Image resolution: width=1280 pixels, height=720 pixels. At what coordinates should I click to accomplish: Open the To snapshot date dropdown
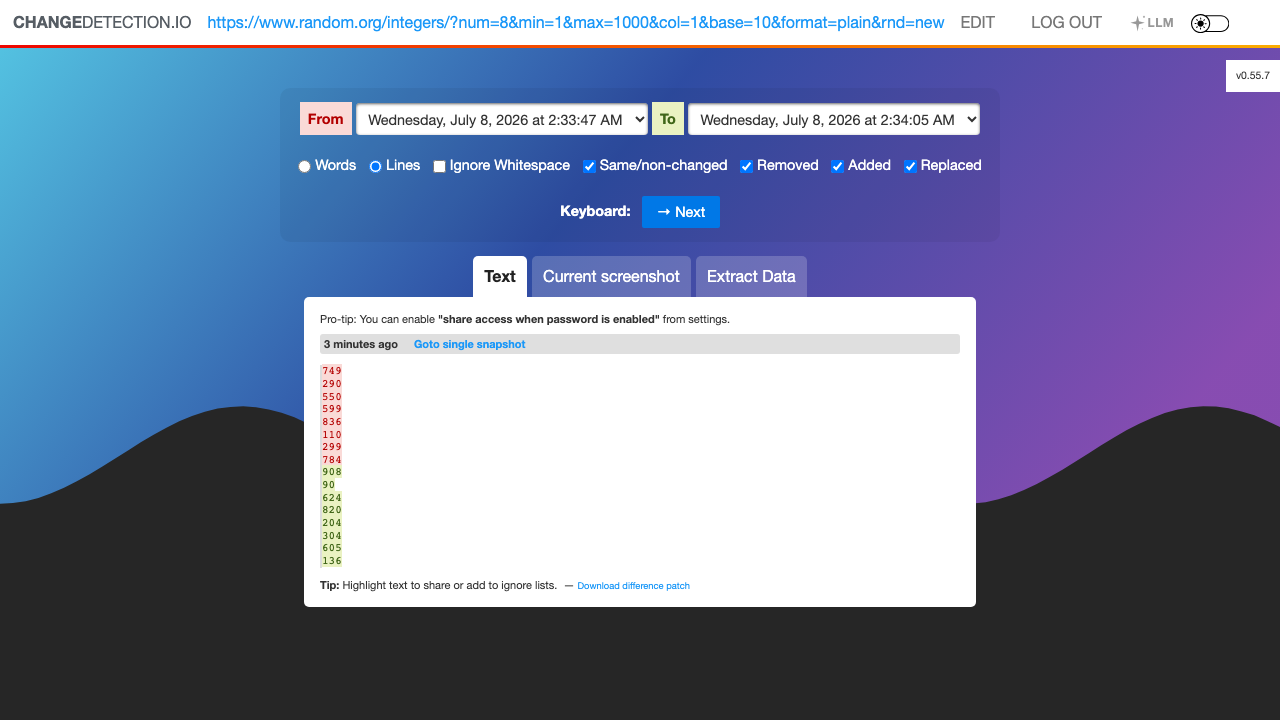834,119
